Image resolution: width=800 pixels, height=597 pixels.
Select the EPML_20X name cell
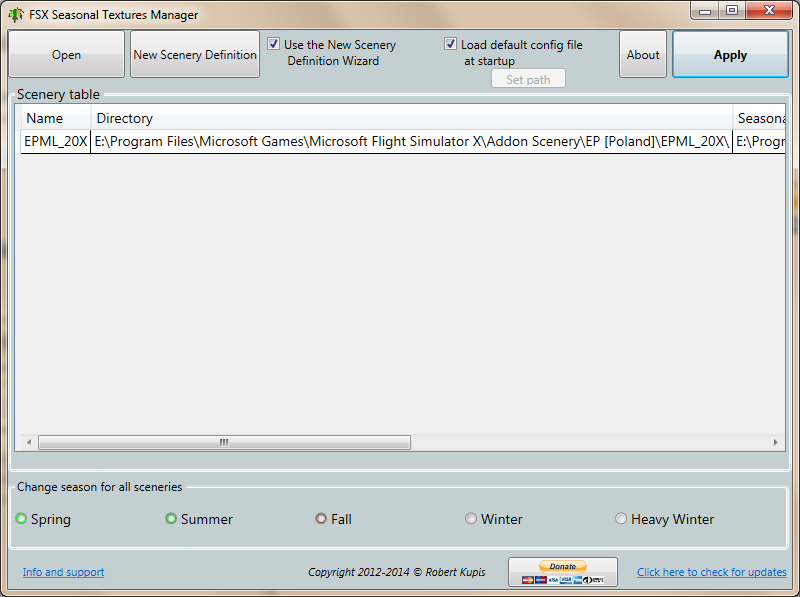point(56,141)
